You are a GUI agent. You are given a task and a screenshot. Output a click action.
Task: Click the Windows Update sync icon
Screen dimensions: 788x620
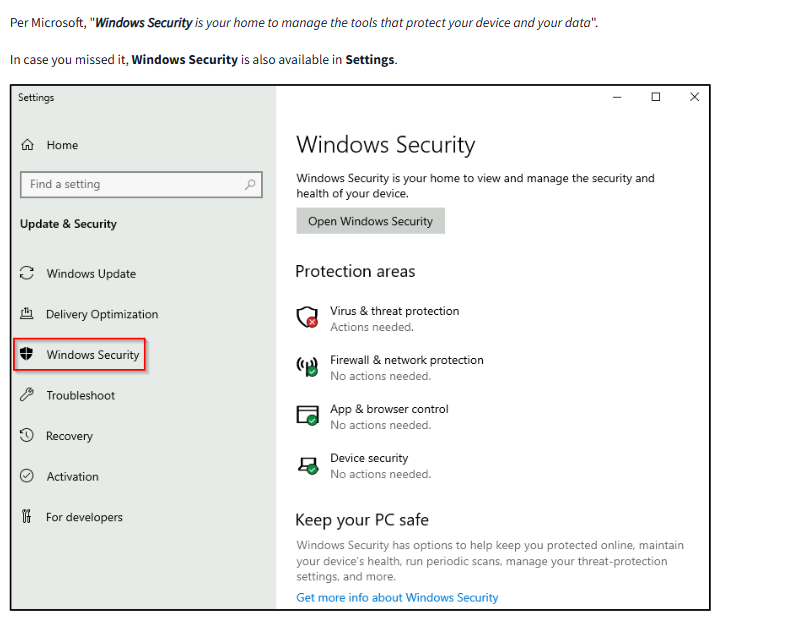tap(27, 274)
